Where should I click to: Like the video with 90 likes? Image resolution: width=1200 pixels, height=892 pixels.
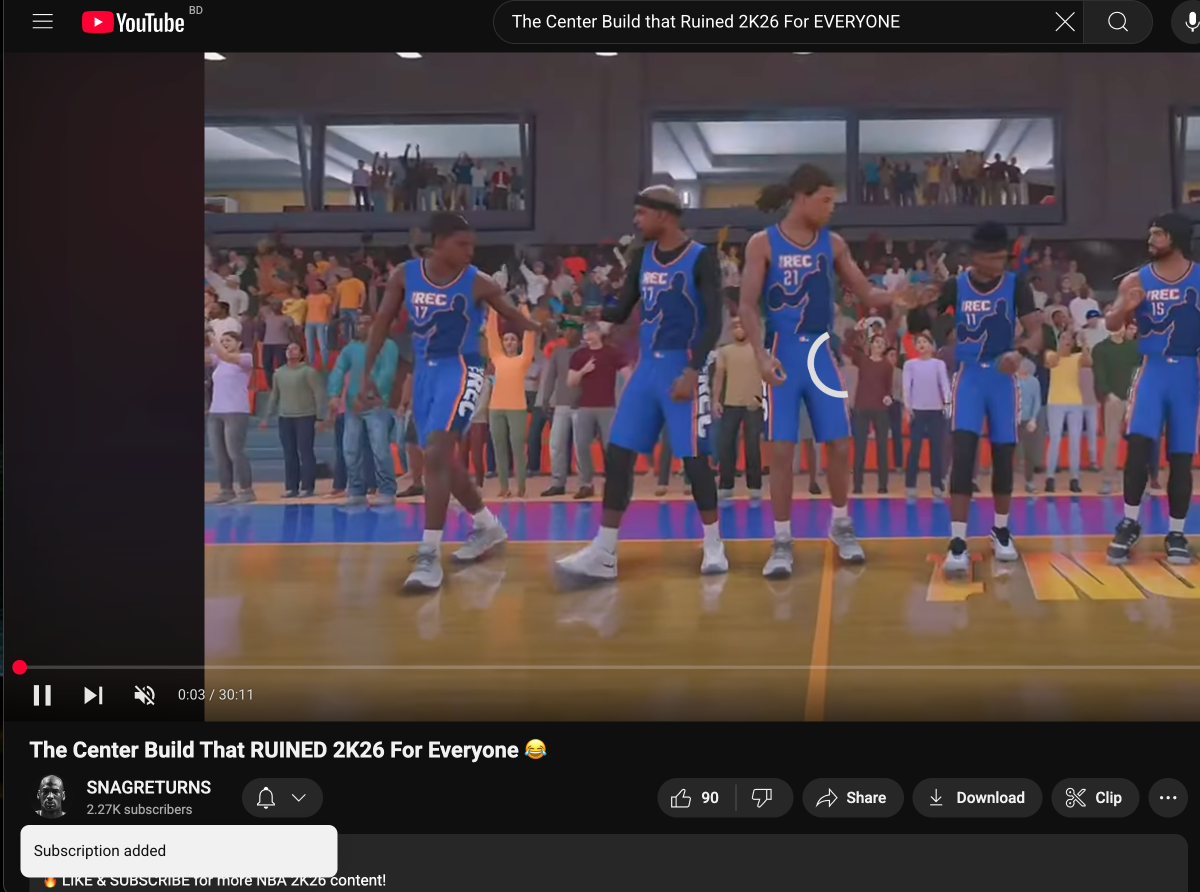click(x=697, y=798)
